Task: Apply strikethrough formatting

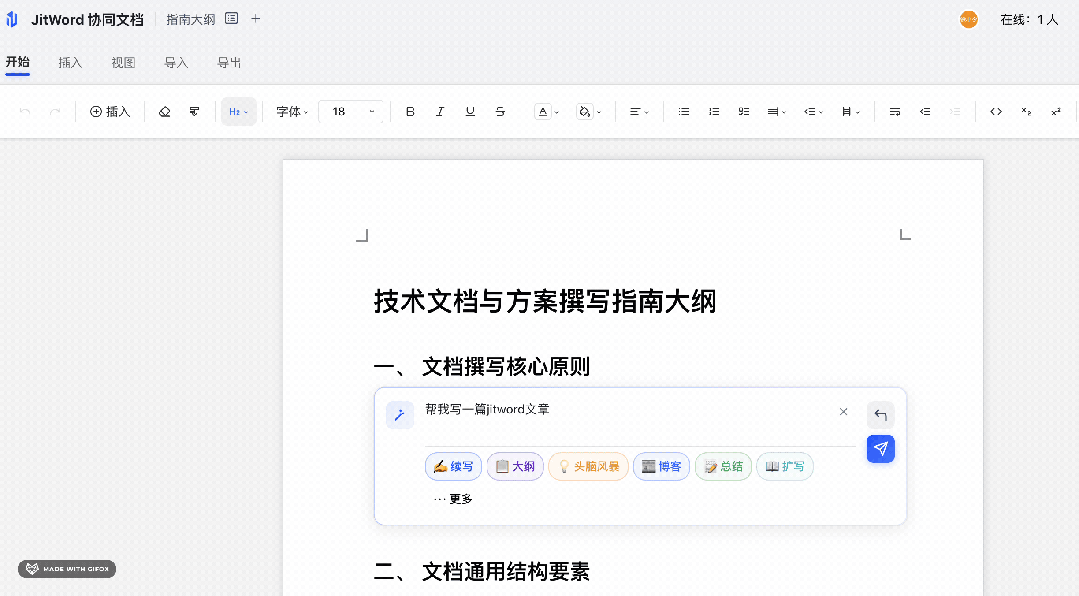Action: pos(500,111)
